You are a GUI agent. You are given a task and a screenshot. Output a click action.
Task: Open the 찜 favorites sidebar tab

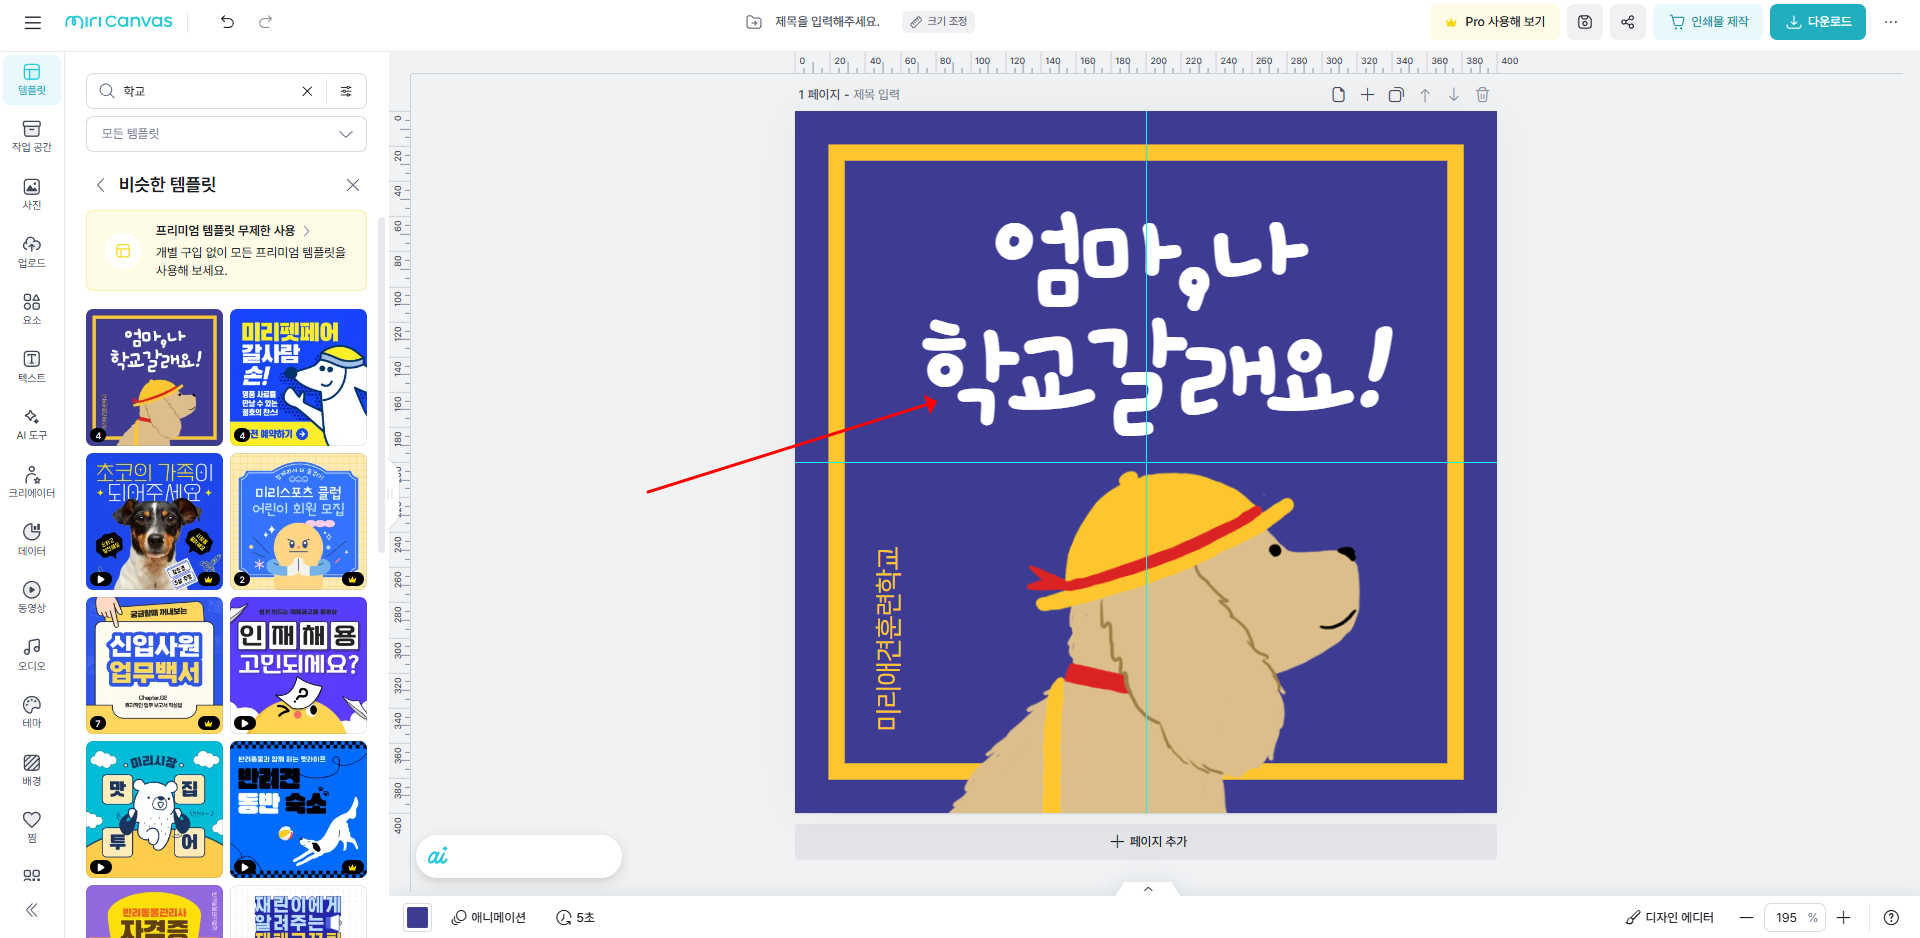click(32, 828)
